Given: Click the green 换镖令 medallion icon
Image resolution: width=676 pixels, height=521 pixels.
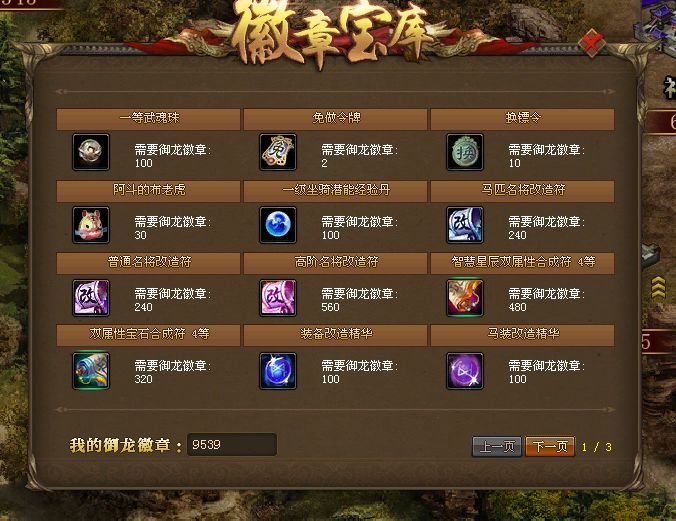Looking at the screenshot, I should [x=465, y=152].
